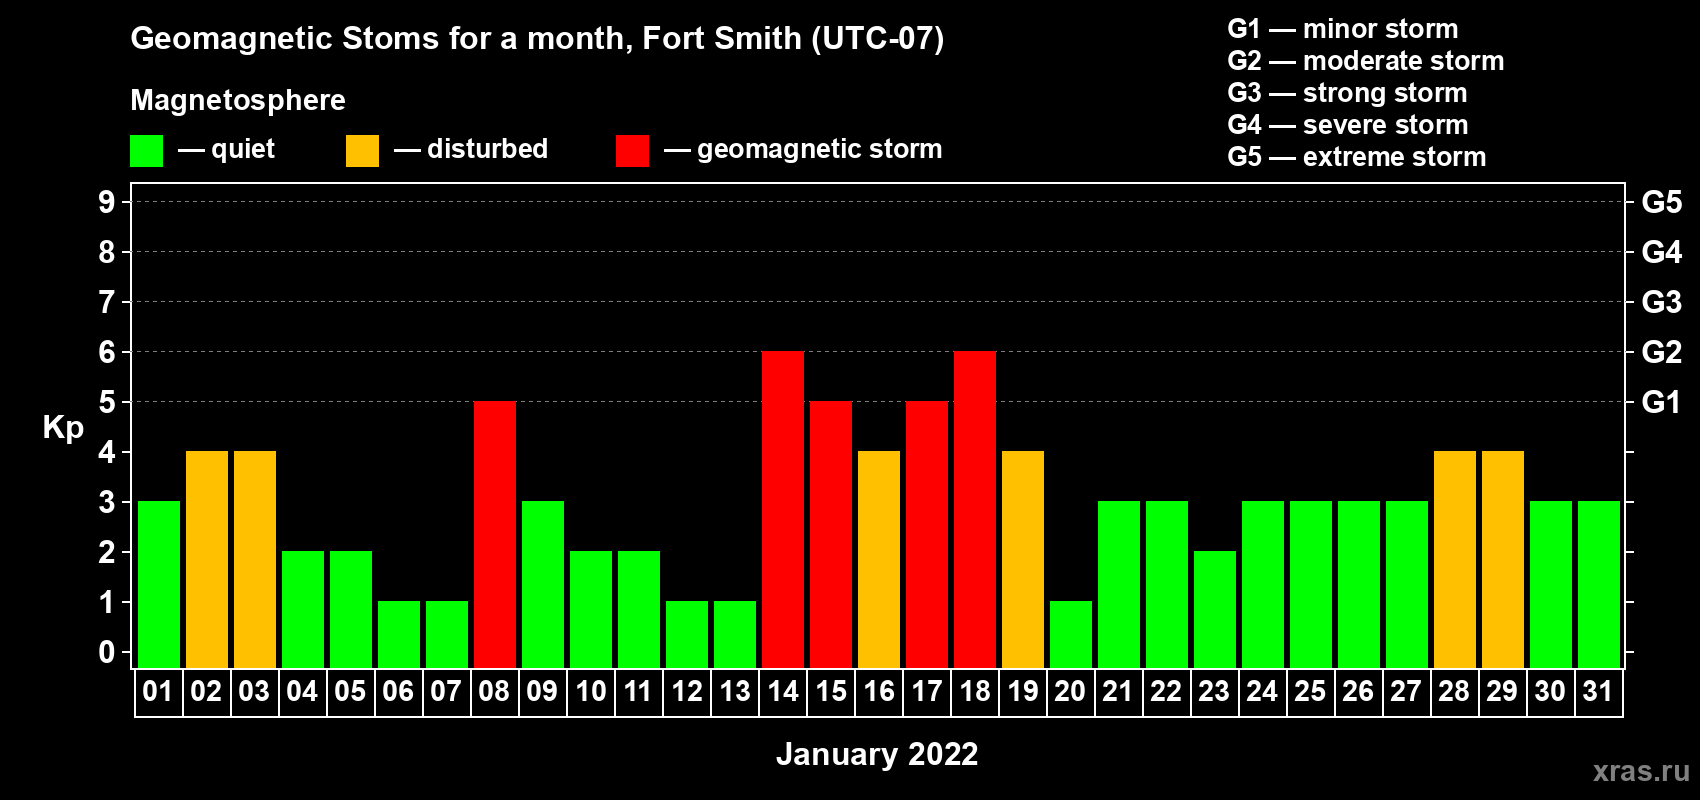This screenshot has height=800, width=1700.
Task: Click the green bar for January 13
Action: pyautogui.click(x=735, y=635)
